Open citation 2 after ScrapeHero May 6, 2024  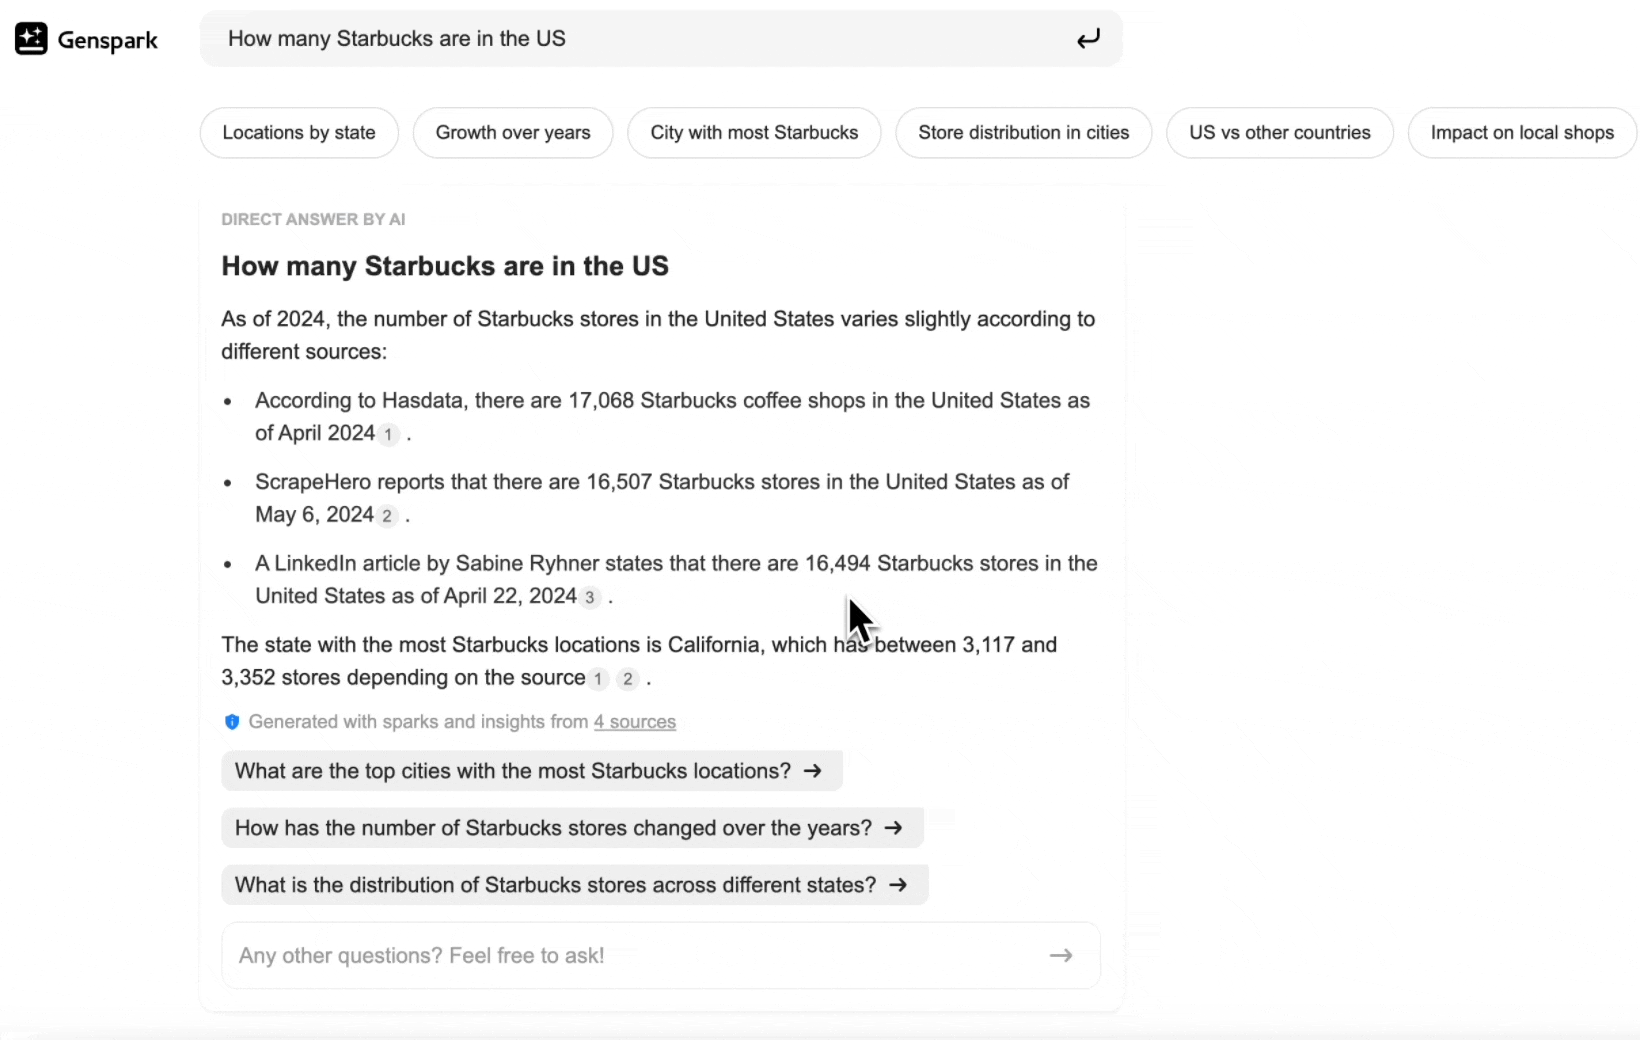(x=387, y=516)
